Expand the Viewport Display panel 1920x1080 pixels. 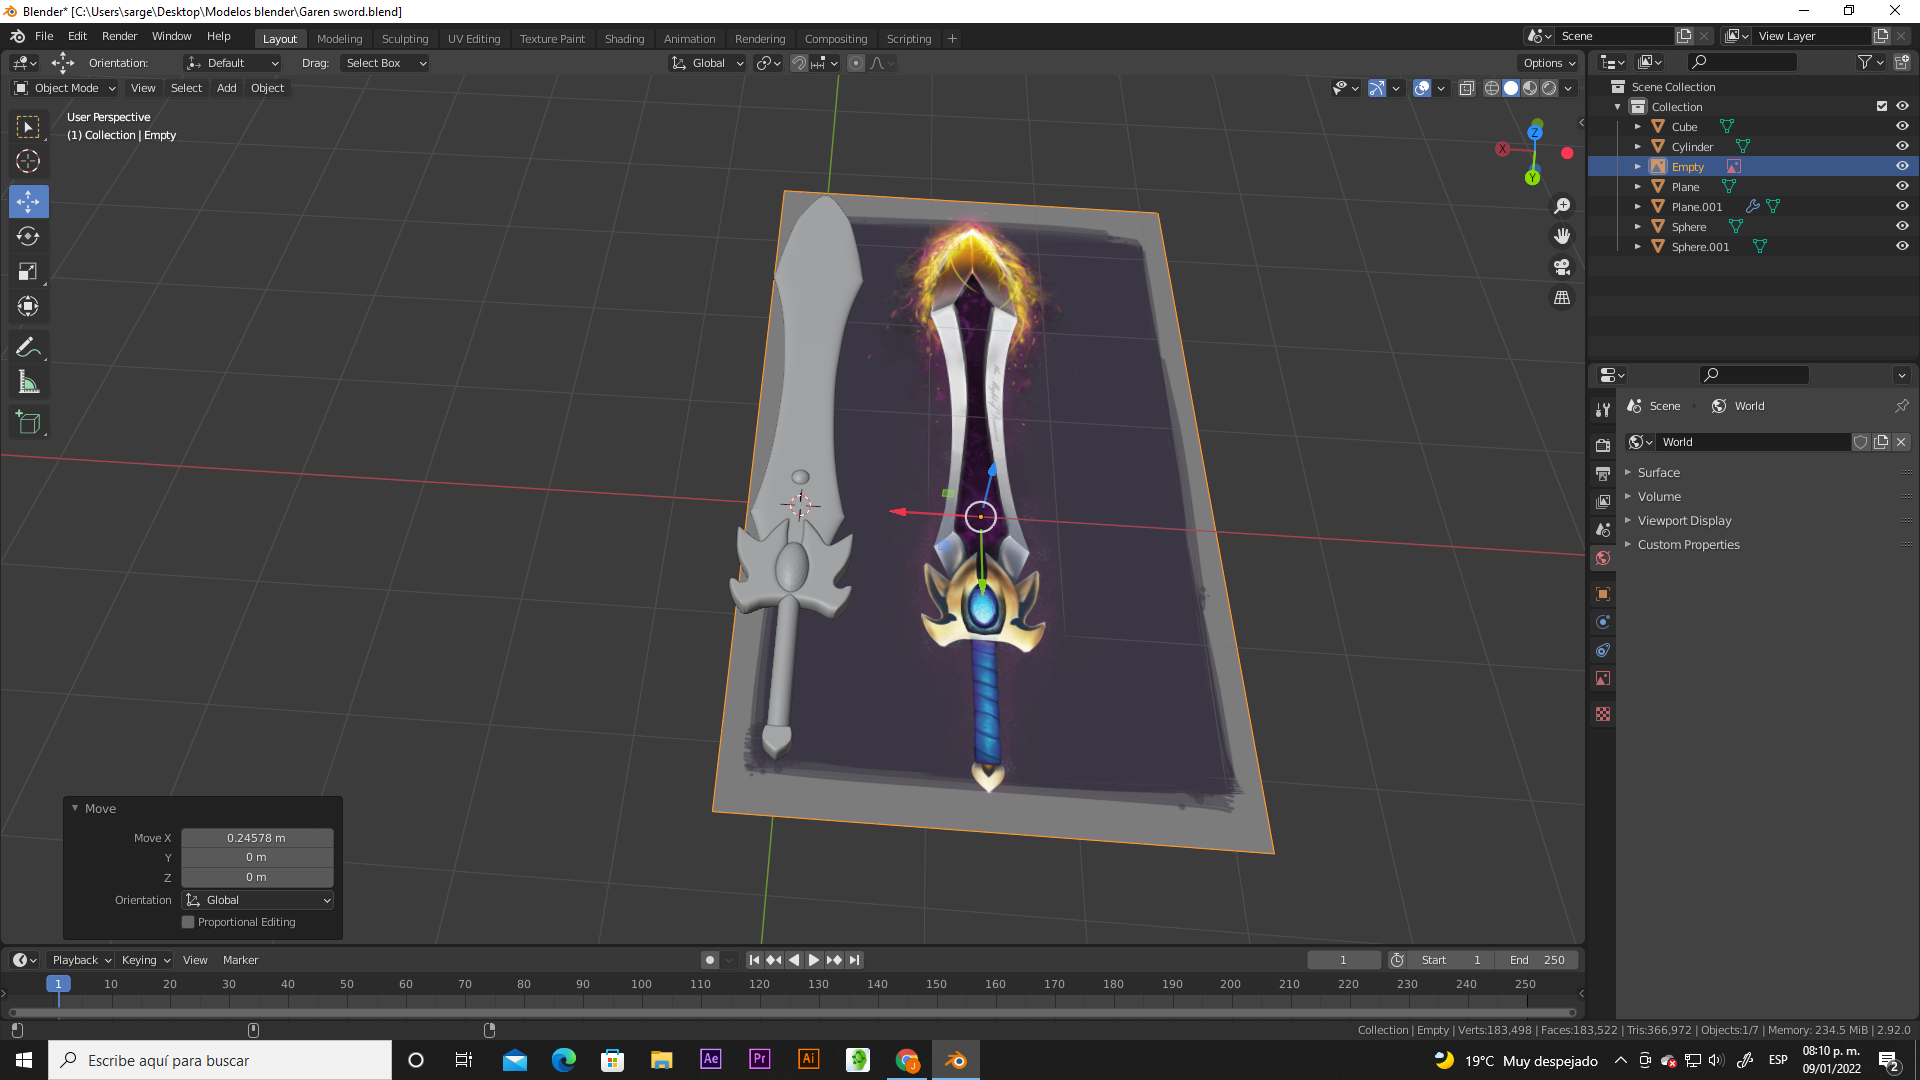1684,521
